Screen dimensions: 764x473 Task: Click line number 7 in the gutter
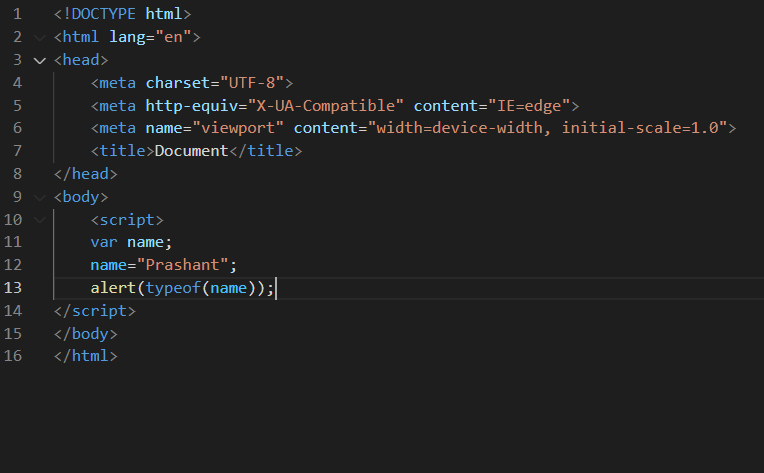[17, 151]
